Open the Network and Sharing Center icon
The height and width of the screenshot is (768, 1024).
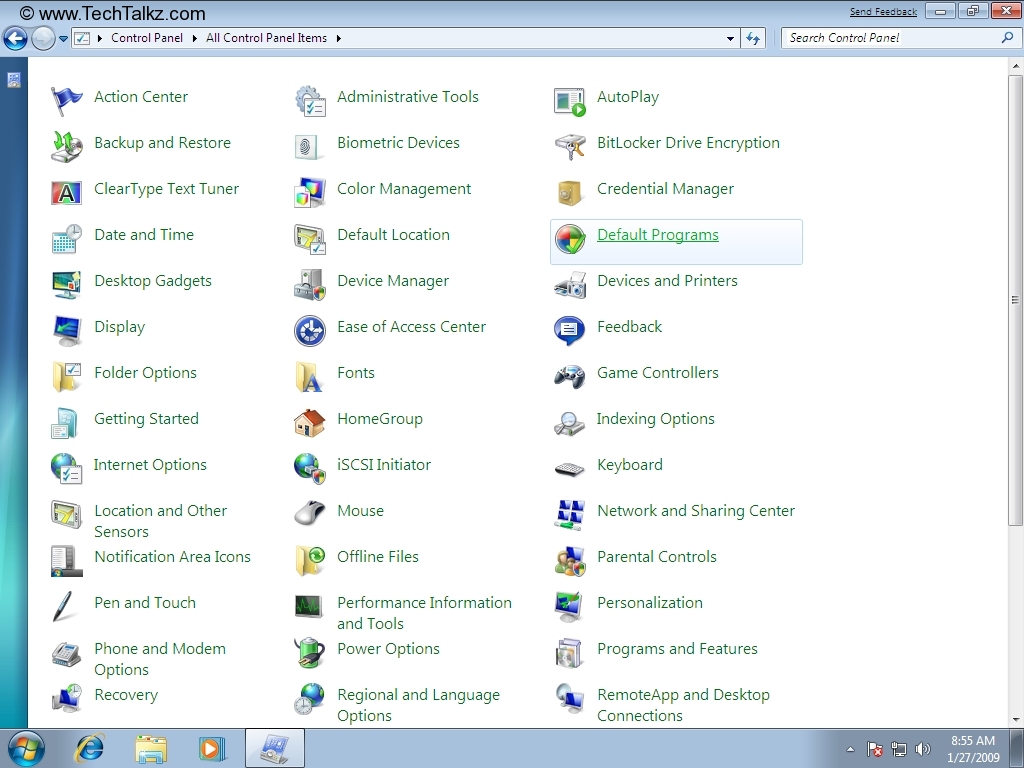tap(569, 515)
